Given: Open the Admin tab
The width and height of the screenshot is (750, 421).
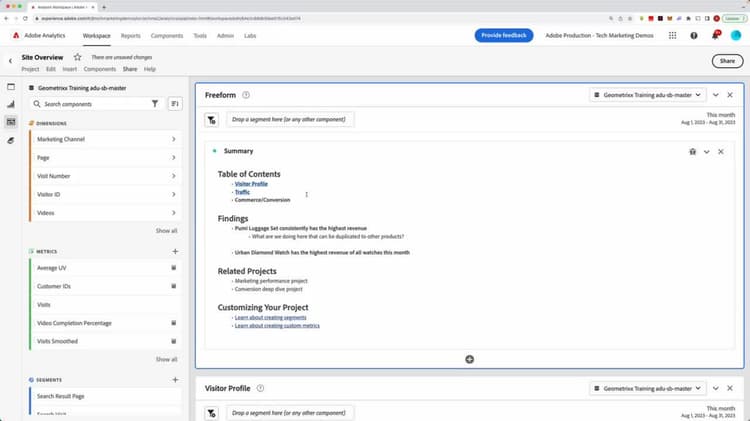Looking at the screenshot, I should point(225,36).
